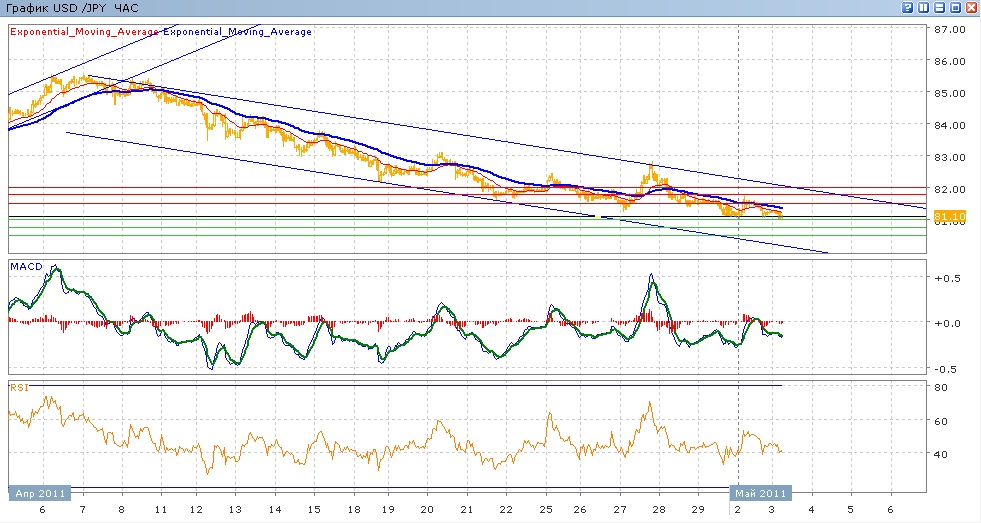Click the 'Апр 2011' month marker
This screenshot has height=523, width=981.
pyautogui.click(x=40, y=493)
